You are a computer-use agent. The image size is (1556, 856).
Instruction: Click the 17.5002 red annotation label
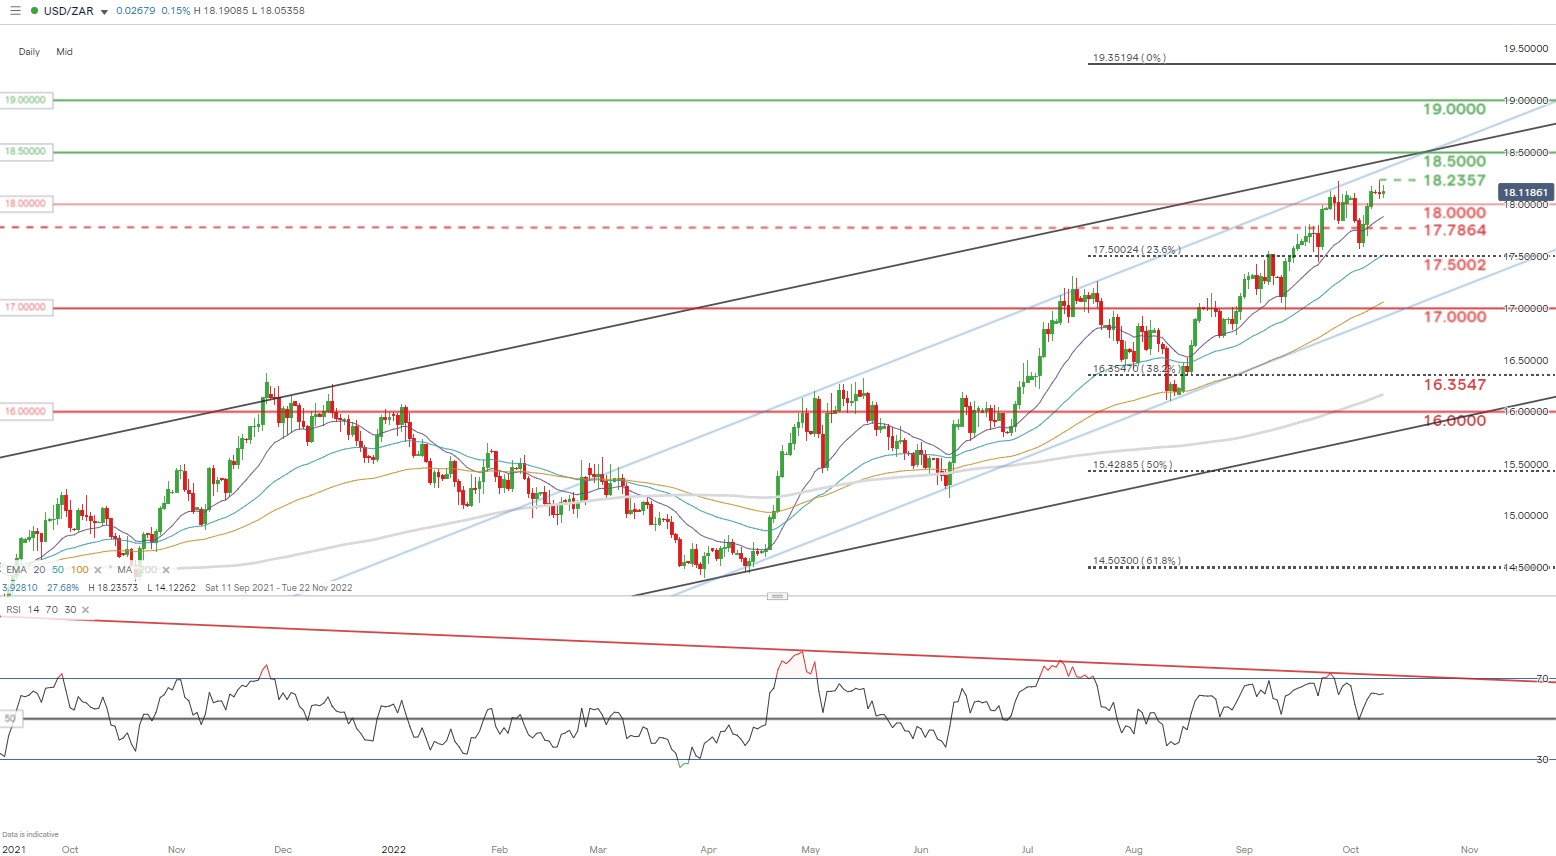1454,265
